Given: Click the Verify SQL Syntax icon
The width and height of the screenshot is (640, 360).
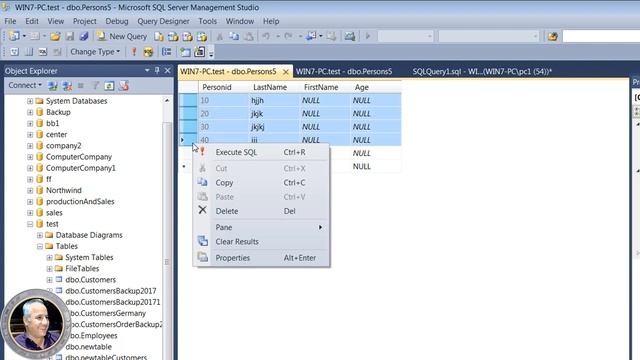Looking at the screenshot, I should [x=148, y=52].
